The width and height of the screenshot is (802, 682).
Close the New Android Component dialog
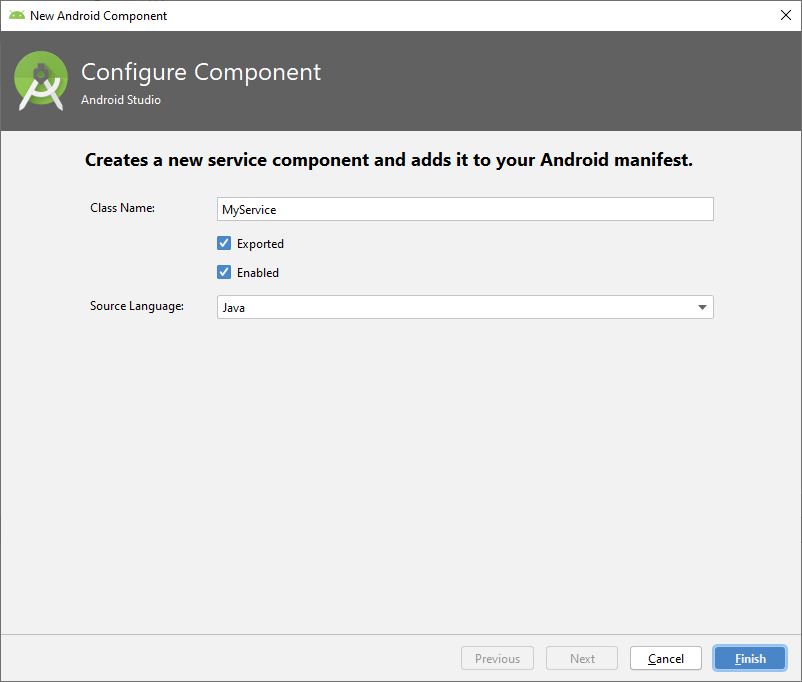785,15
